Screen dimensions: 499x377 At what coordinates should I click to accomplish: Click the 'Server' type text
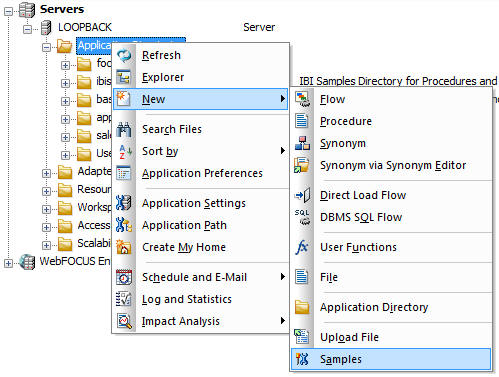click(x=259, y=27)
